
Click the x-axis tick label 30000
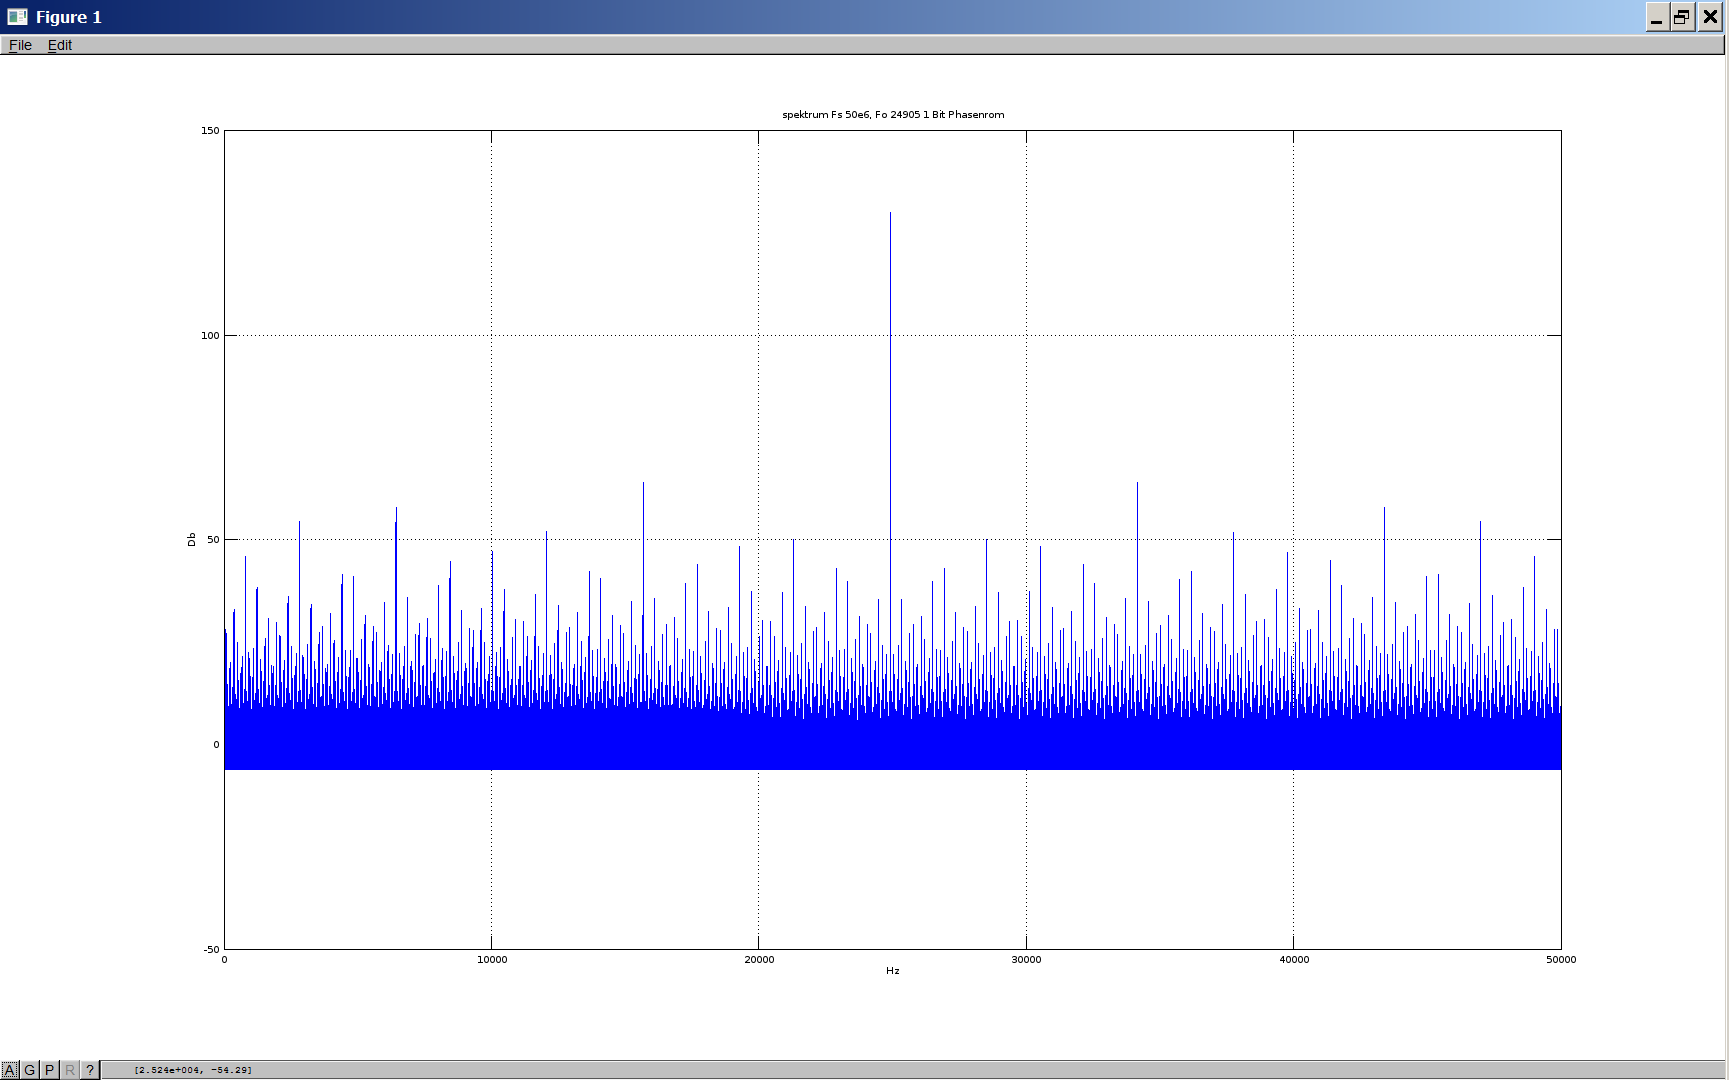pos(1026,960)
